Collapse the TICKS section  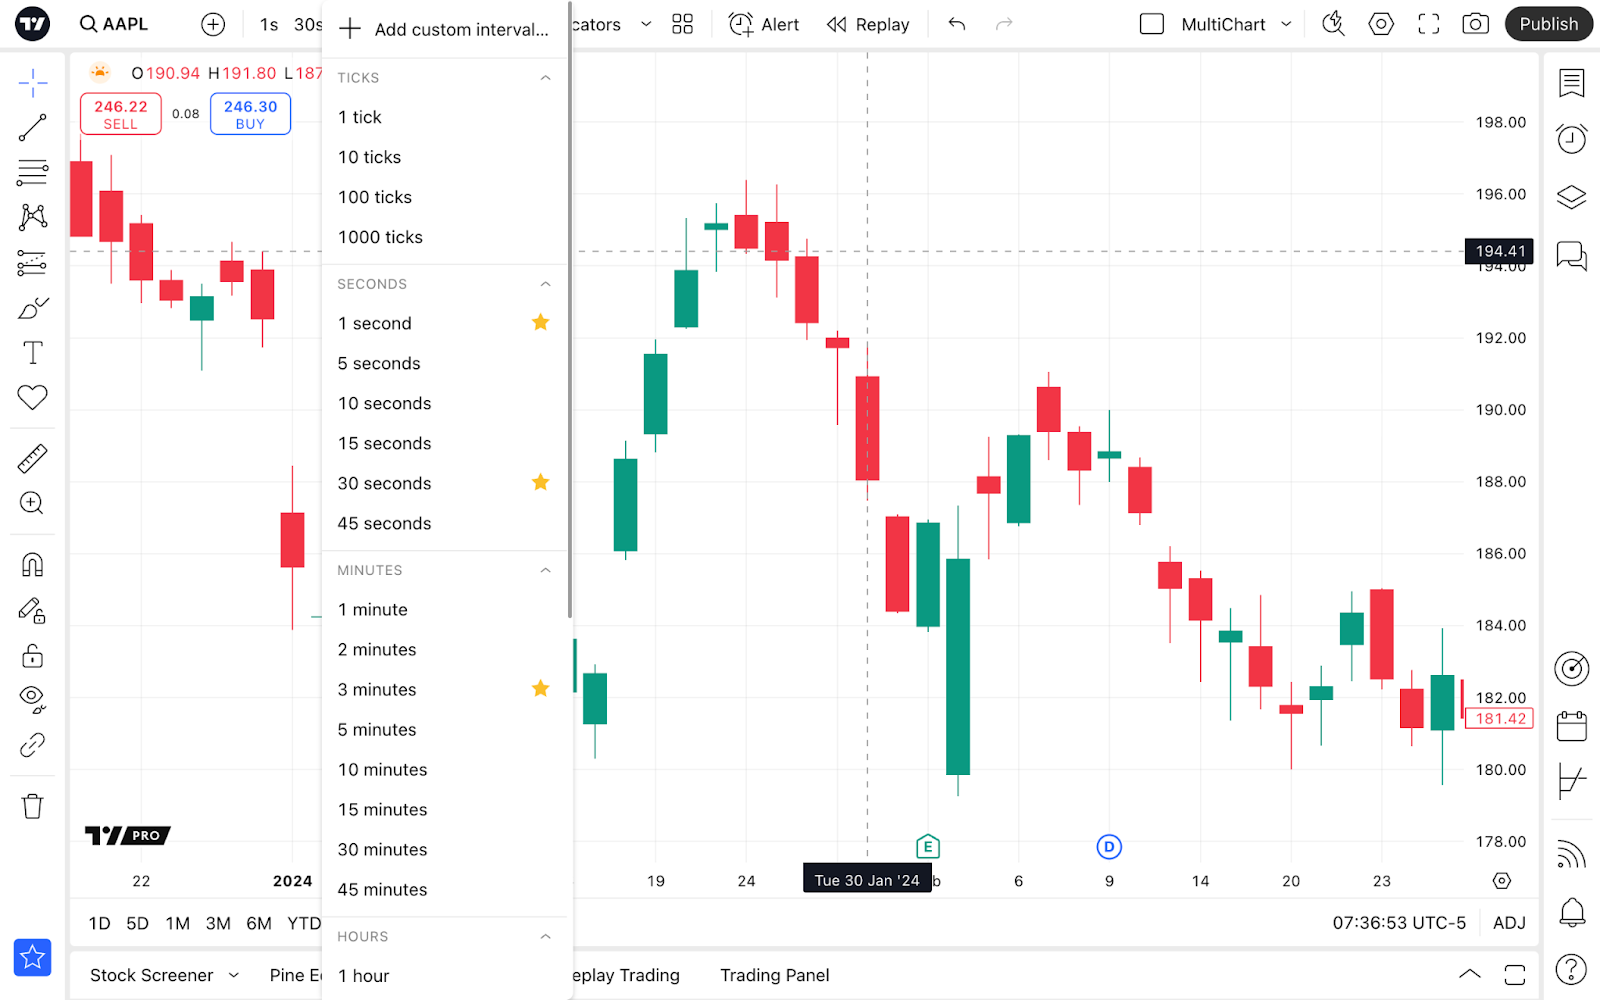545,78
